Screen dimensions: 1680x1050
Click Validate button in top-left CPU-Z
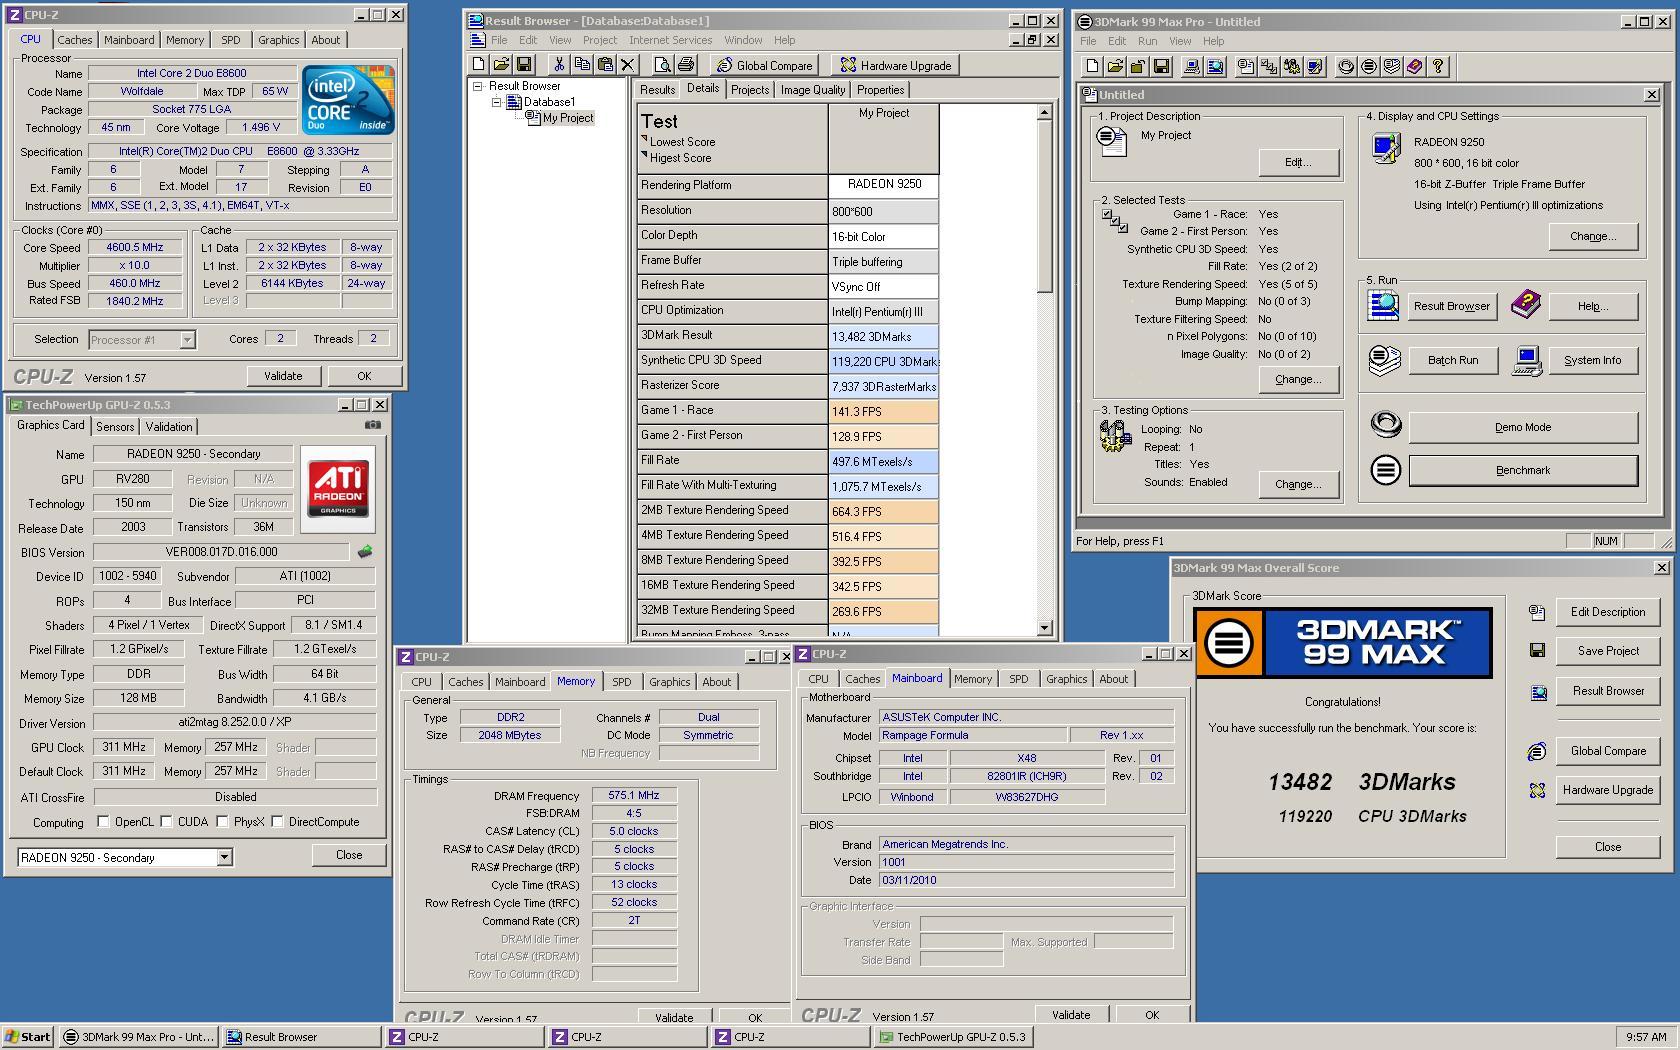(283, 376)
